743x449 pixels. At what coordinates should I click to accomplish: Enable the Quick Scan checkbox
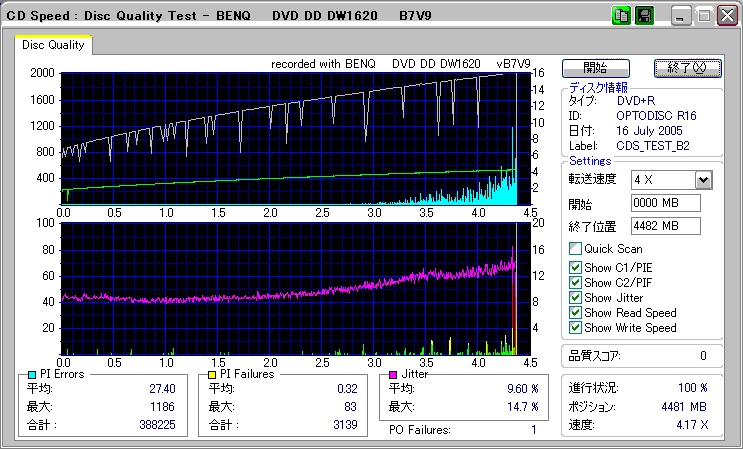(575, 249)
